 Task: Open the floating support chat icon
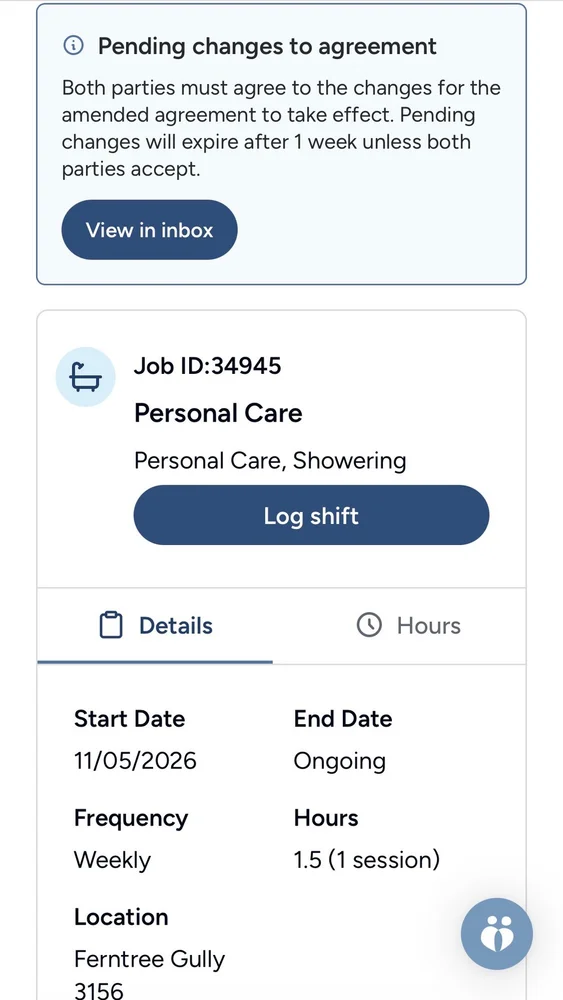(x=497, y=934)
